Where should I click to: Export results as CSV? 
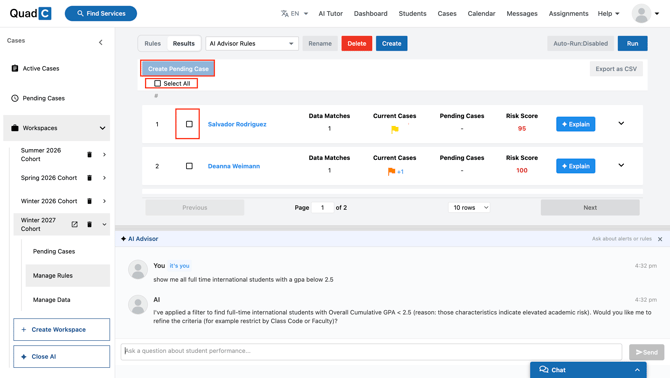pyautogui.click(x=616, y=69)
